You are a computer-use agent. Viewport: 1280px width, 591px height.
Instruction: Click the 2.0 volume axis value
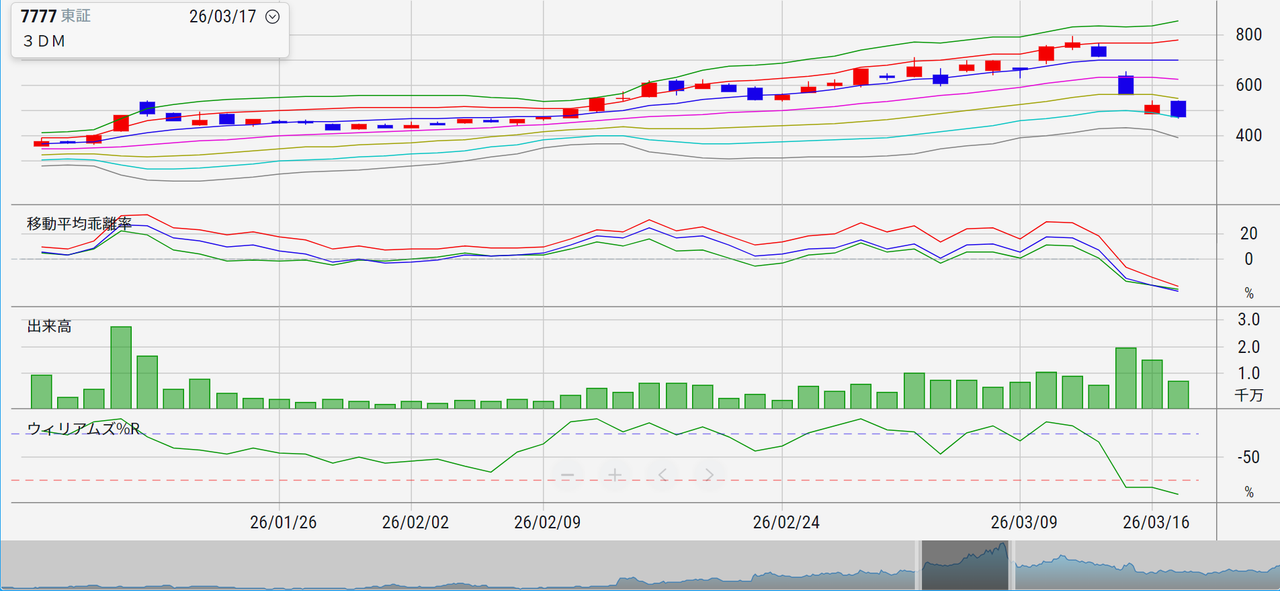click(x=1249, y=347)
